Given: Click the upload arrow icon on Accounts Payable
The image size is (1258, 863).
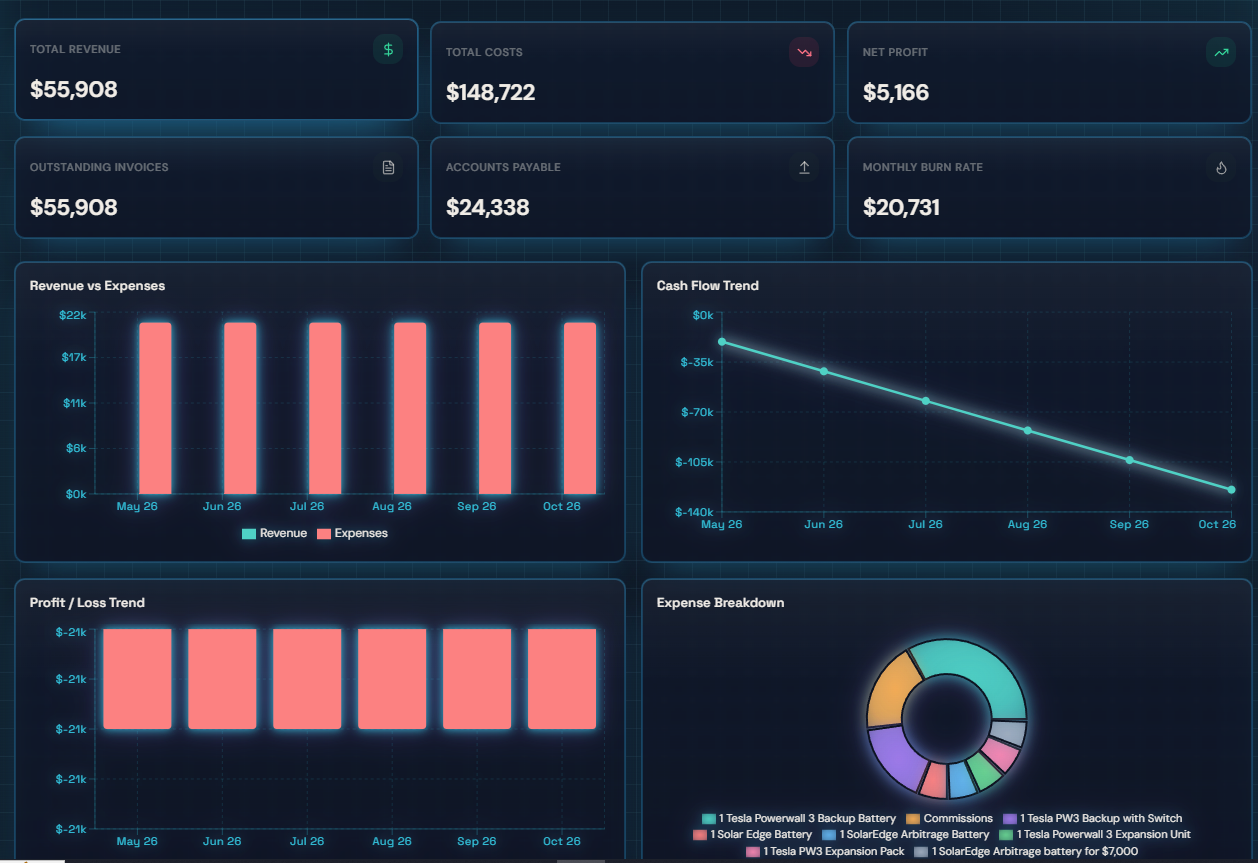Looking at the screenshot, I should [804, 167].
